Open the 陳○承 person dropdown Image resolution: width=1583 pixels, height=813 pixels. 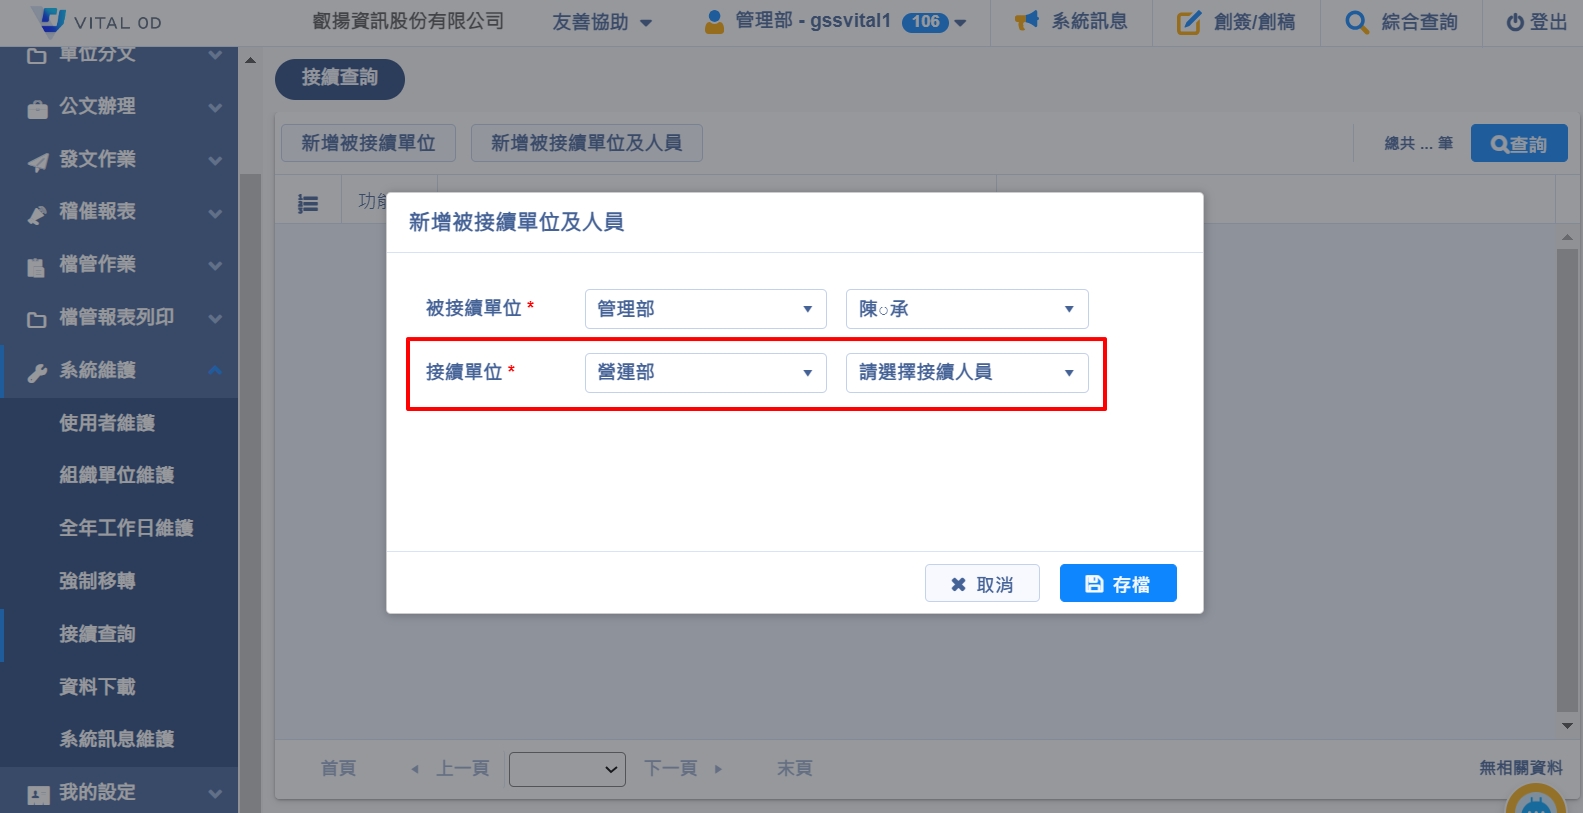pyautogui.click(x=966, y=309)
